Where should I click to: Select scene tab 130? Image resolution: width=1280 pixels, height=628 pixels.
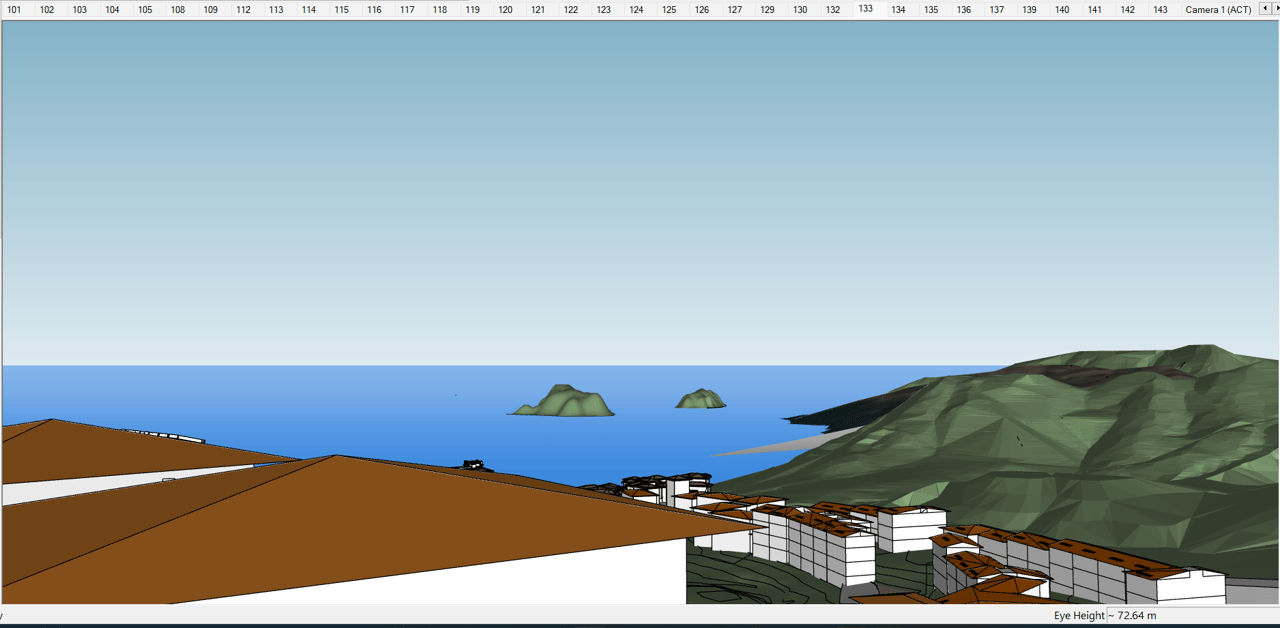point(800,10)
